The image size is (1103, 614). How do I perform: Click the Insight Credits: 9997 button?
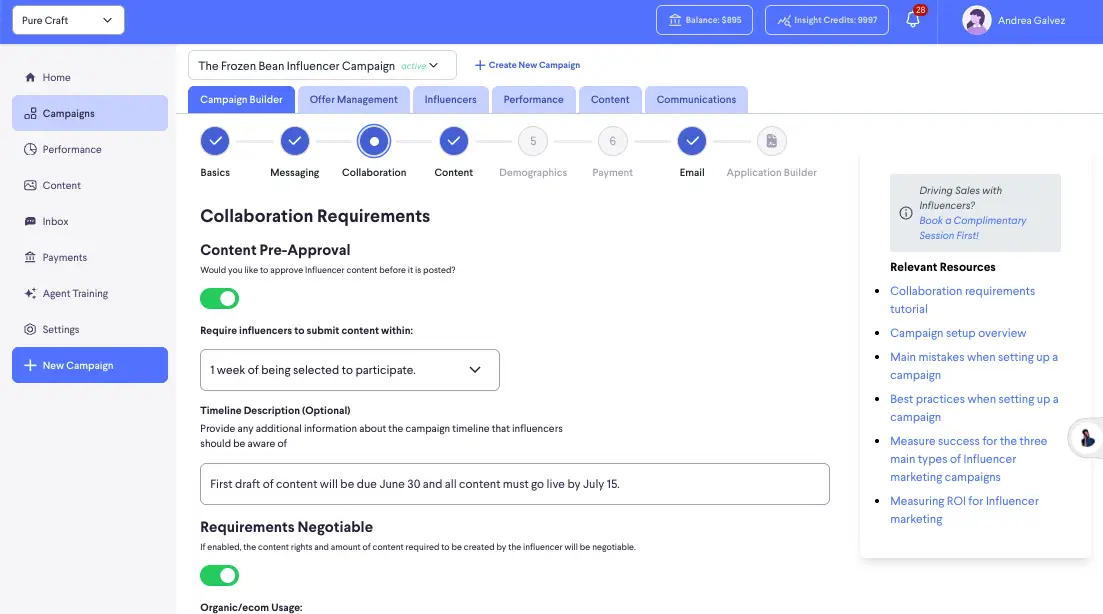(x=827, y=20)
